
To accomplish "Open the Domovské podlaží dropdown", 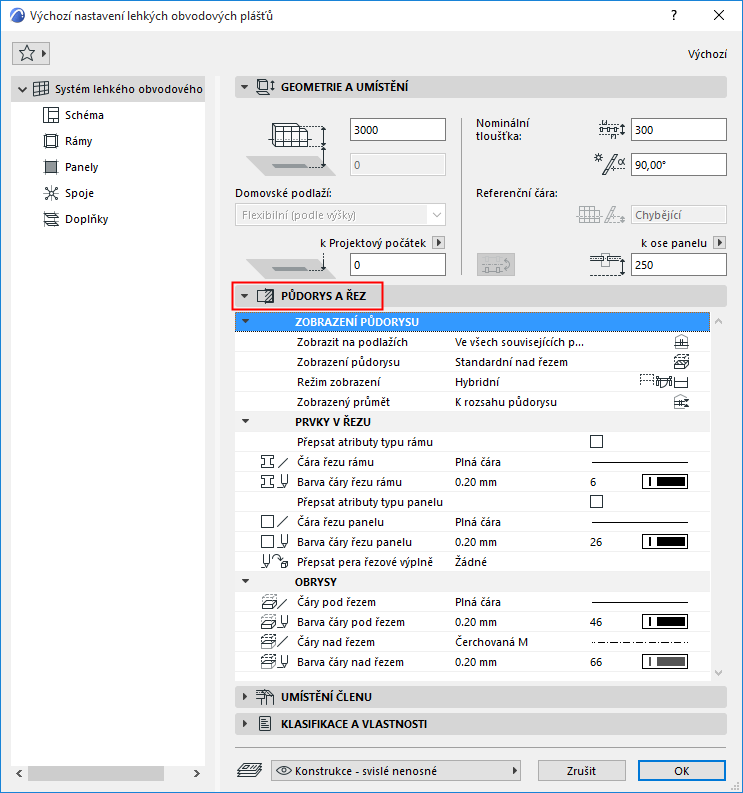I will coord(340,215).
